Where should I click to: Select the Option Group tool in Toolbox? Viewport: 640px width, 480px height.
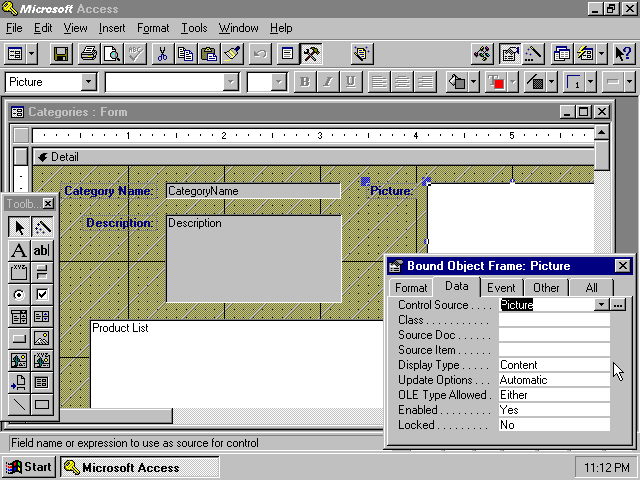(19, 272)
